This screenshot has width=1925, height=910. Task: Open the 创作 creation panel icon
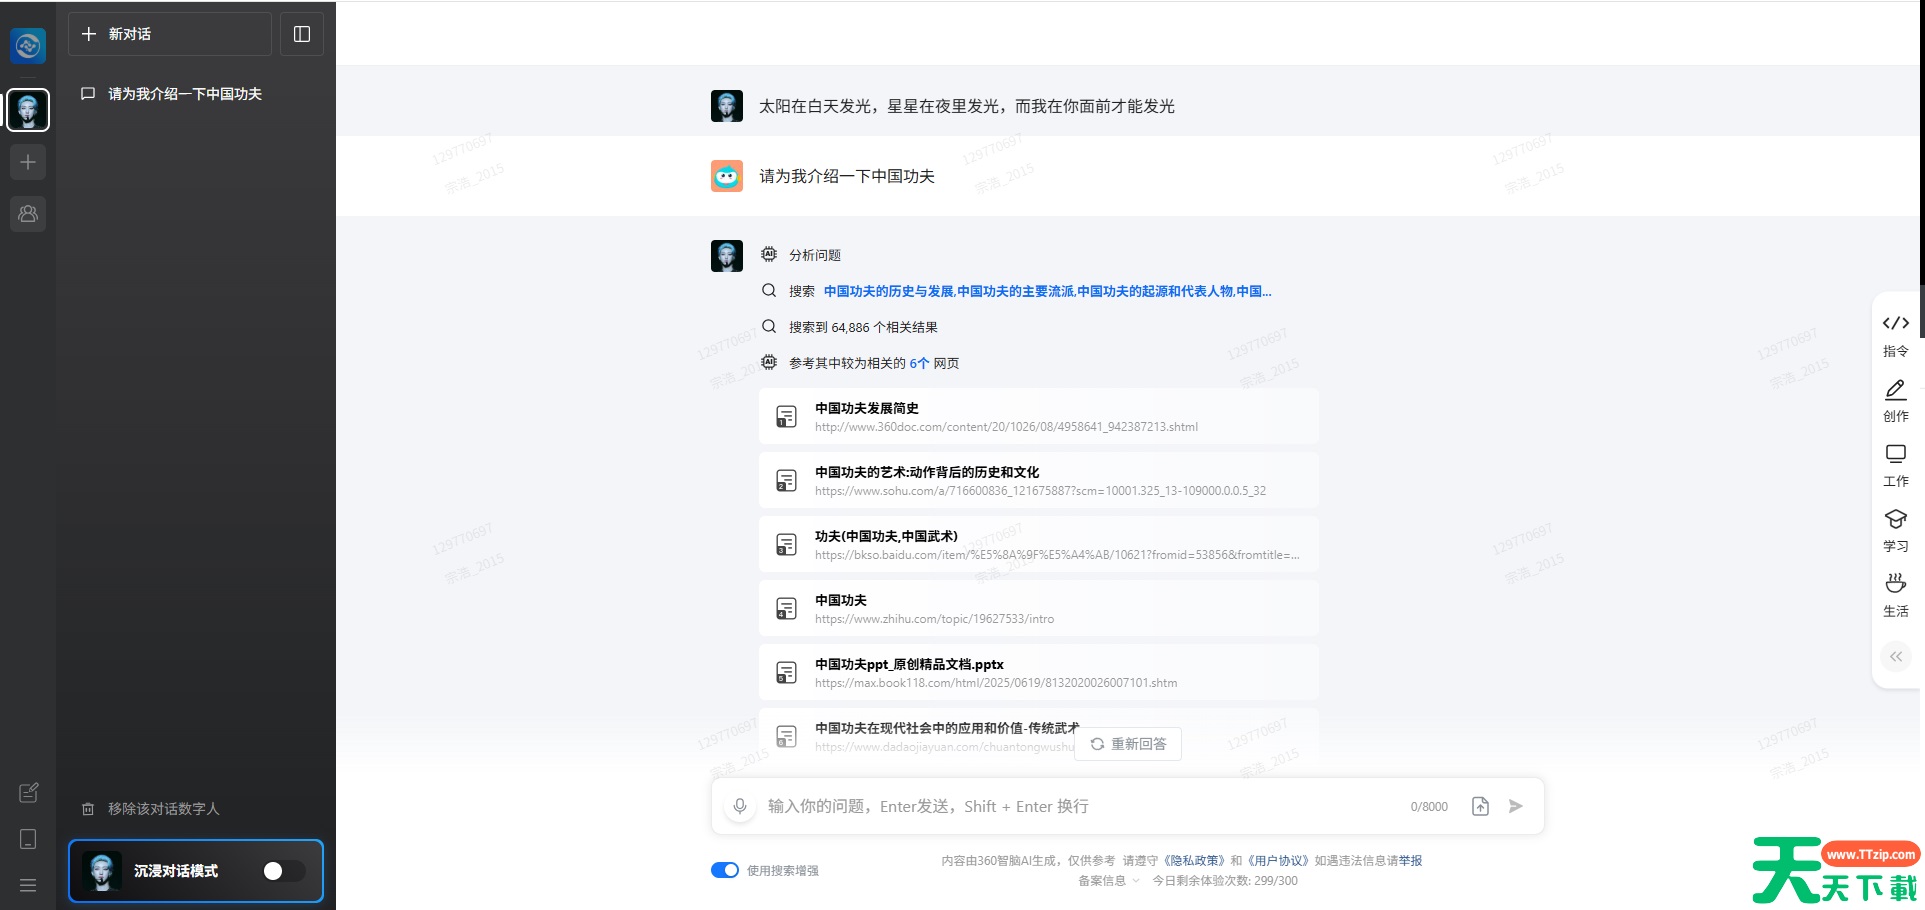pos(1896,399)
